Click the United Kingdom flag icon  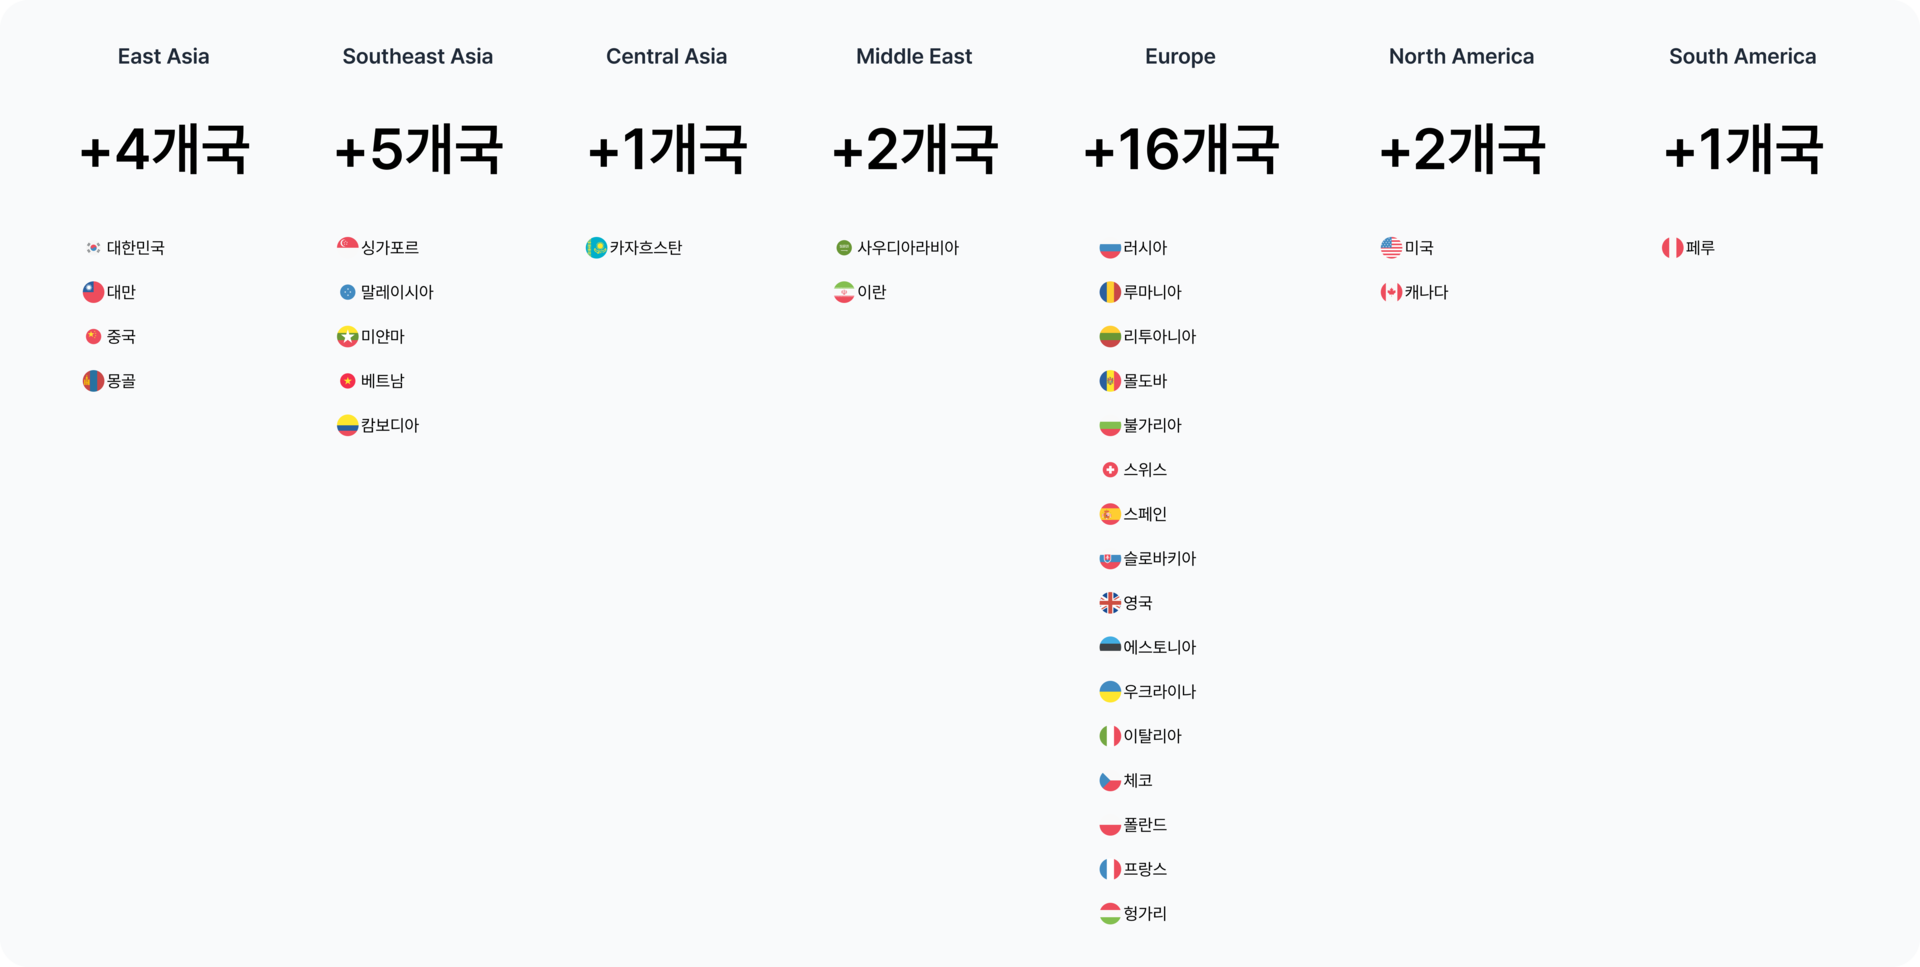[x=1110, y=603]
